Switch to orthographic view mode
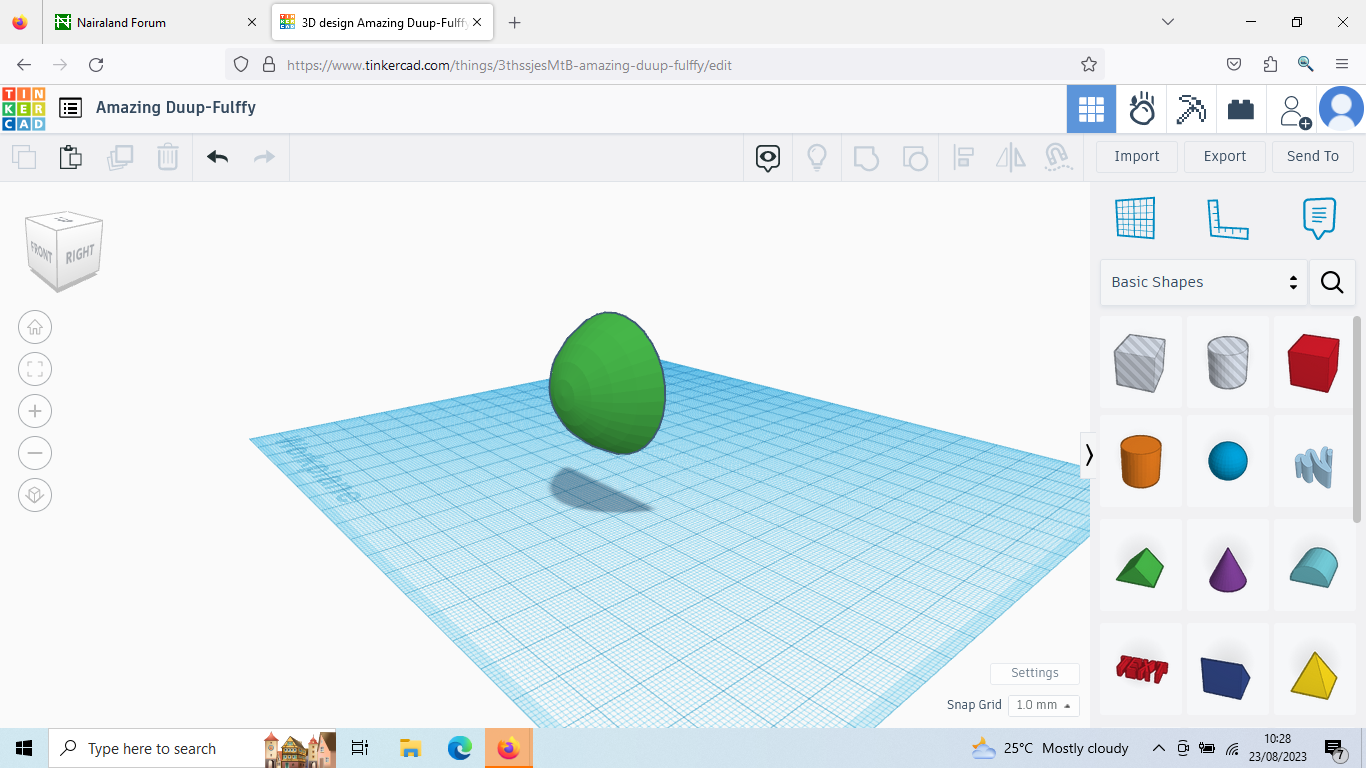 35,495
